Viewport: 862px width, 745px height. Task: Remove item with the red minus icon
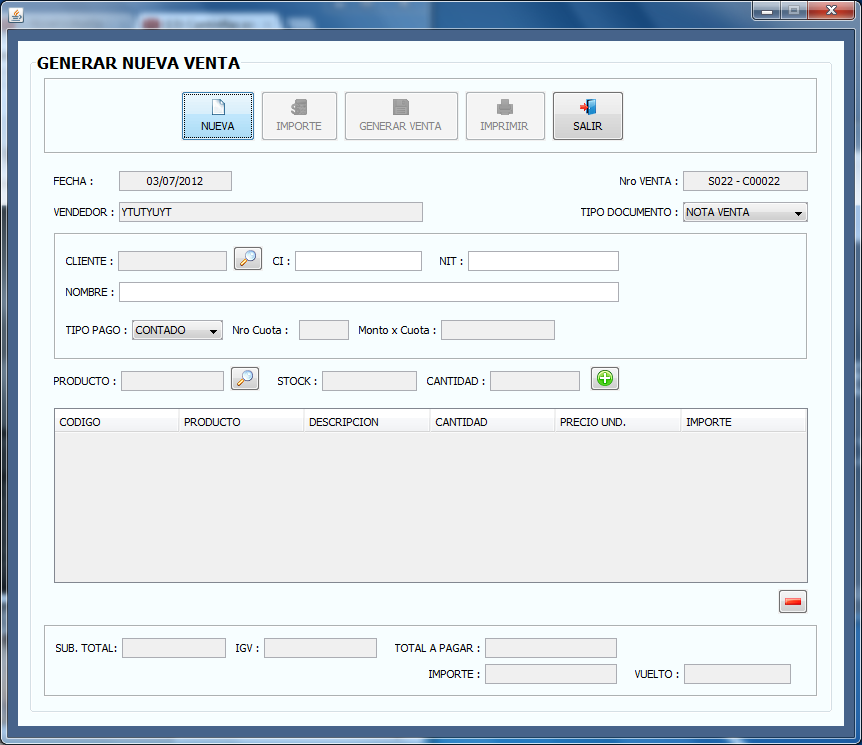(x=792, y=601)
